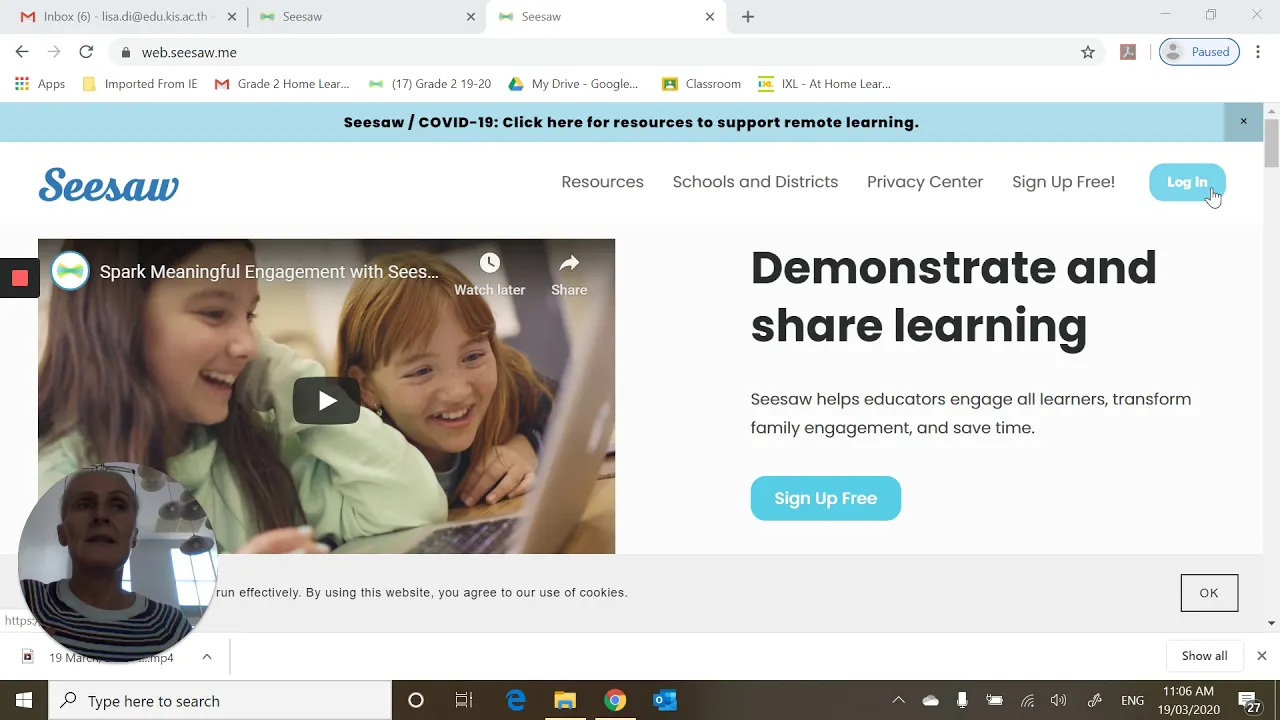The height and width of the screenshot is (720, 1280).
Task: Open the Paused profile button
Action: [x=1199, y=52]
